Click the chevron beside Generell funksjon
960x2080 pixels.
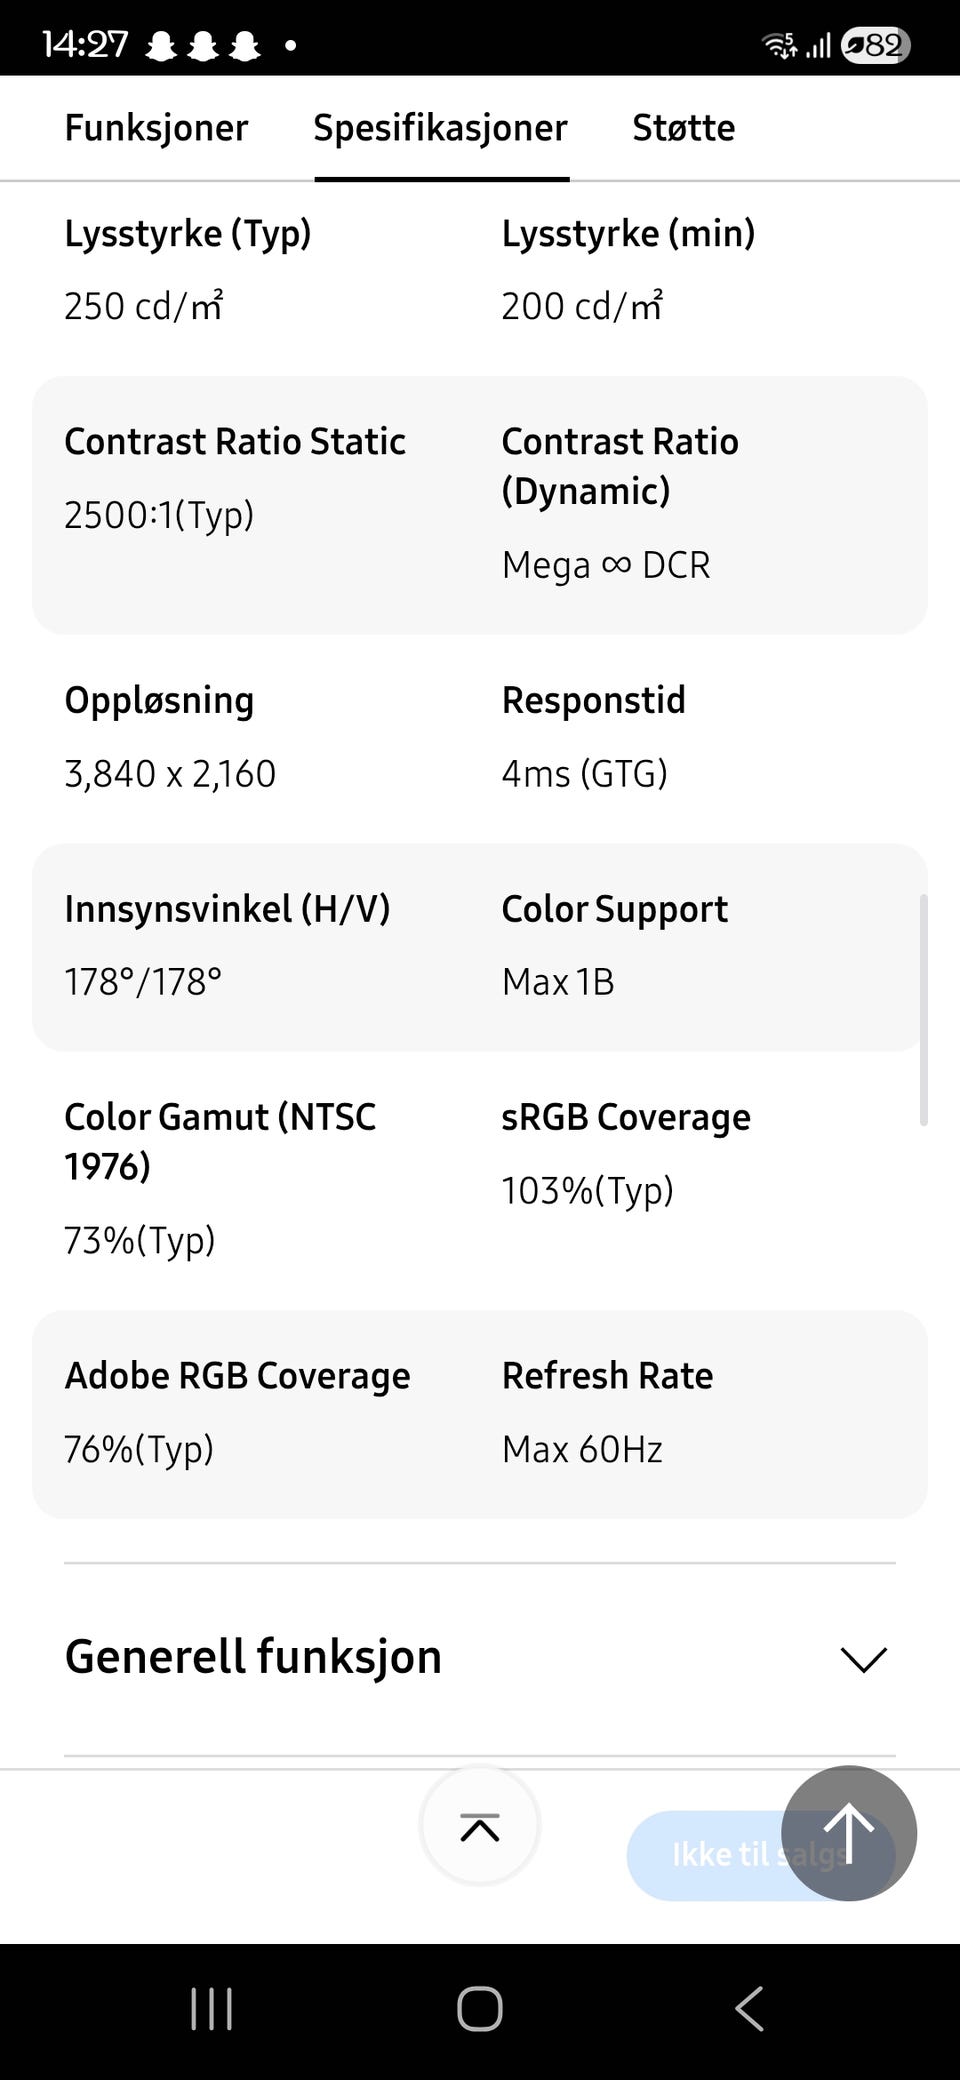[x=864, y=1659]
